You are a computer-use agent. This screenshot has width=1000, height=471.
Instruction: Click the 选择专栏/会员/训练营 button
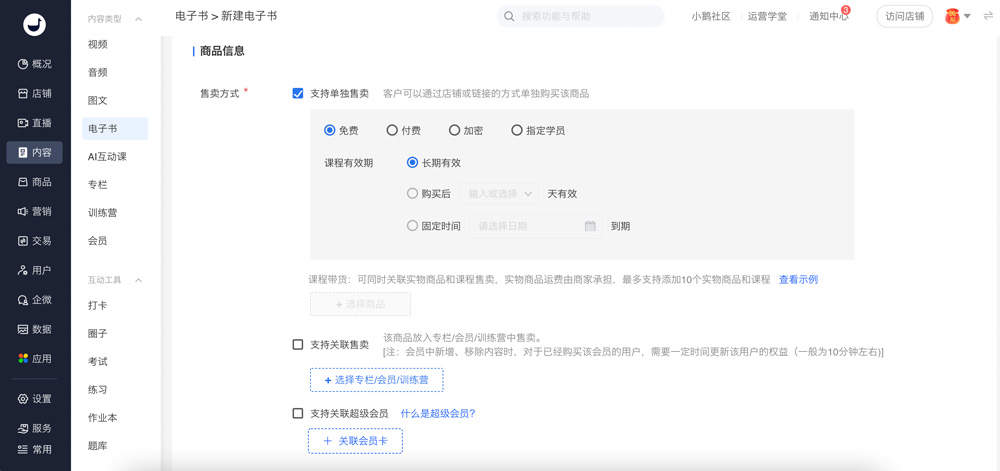tap(376, 380)
